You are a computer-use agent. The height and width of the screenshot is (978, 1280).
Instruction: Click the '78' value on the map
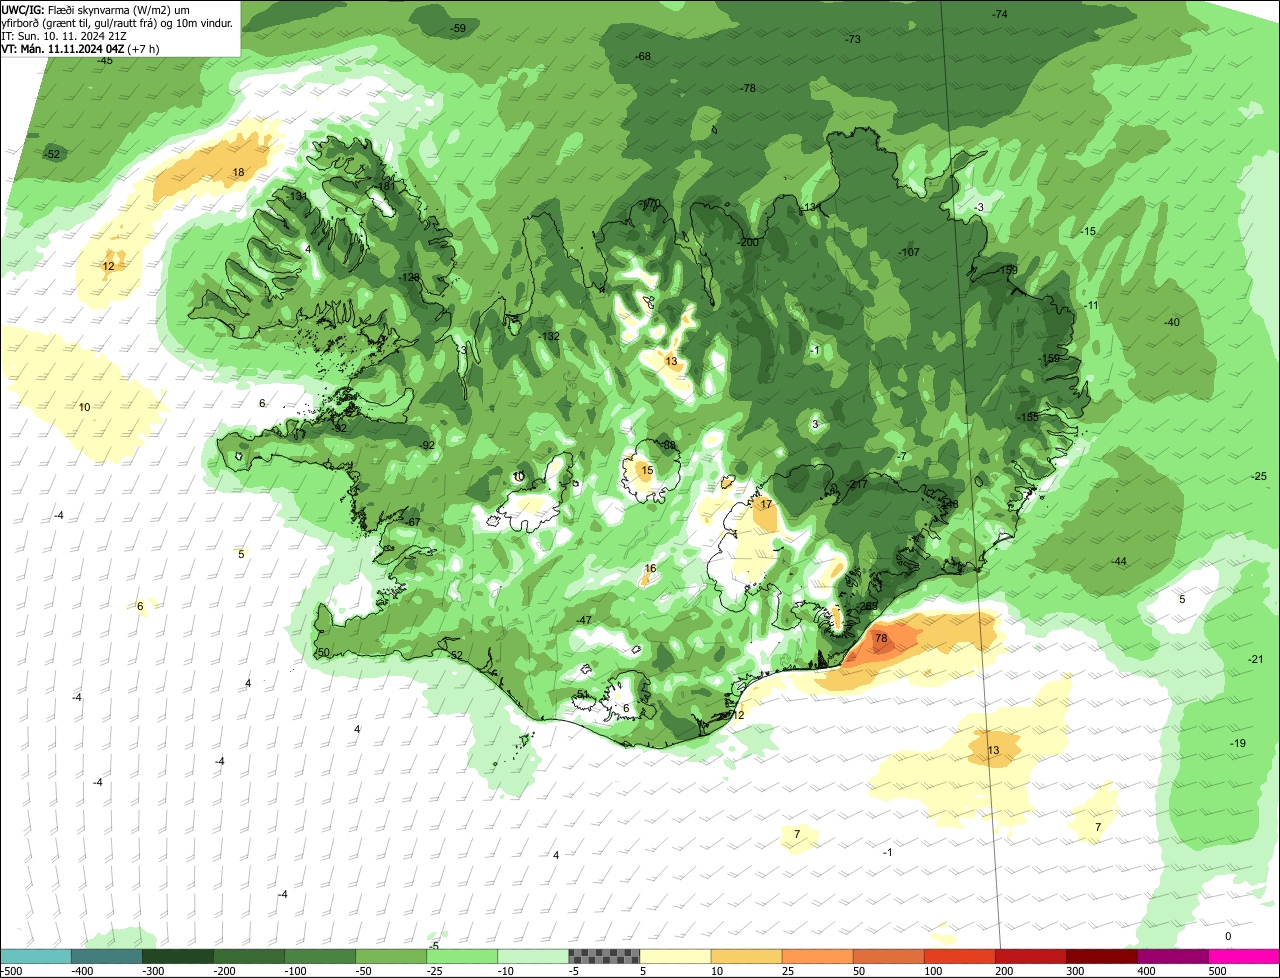[x=881, y=638]
